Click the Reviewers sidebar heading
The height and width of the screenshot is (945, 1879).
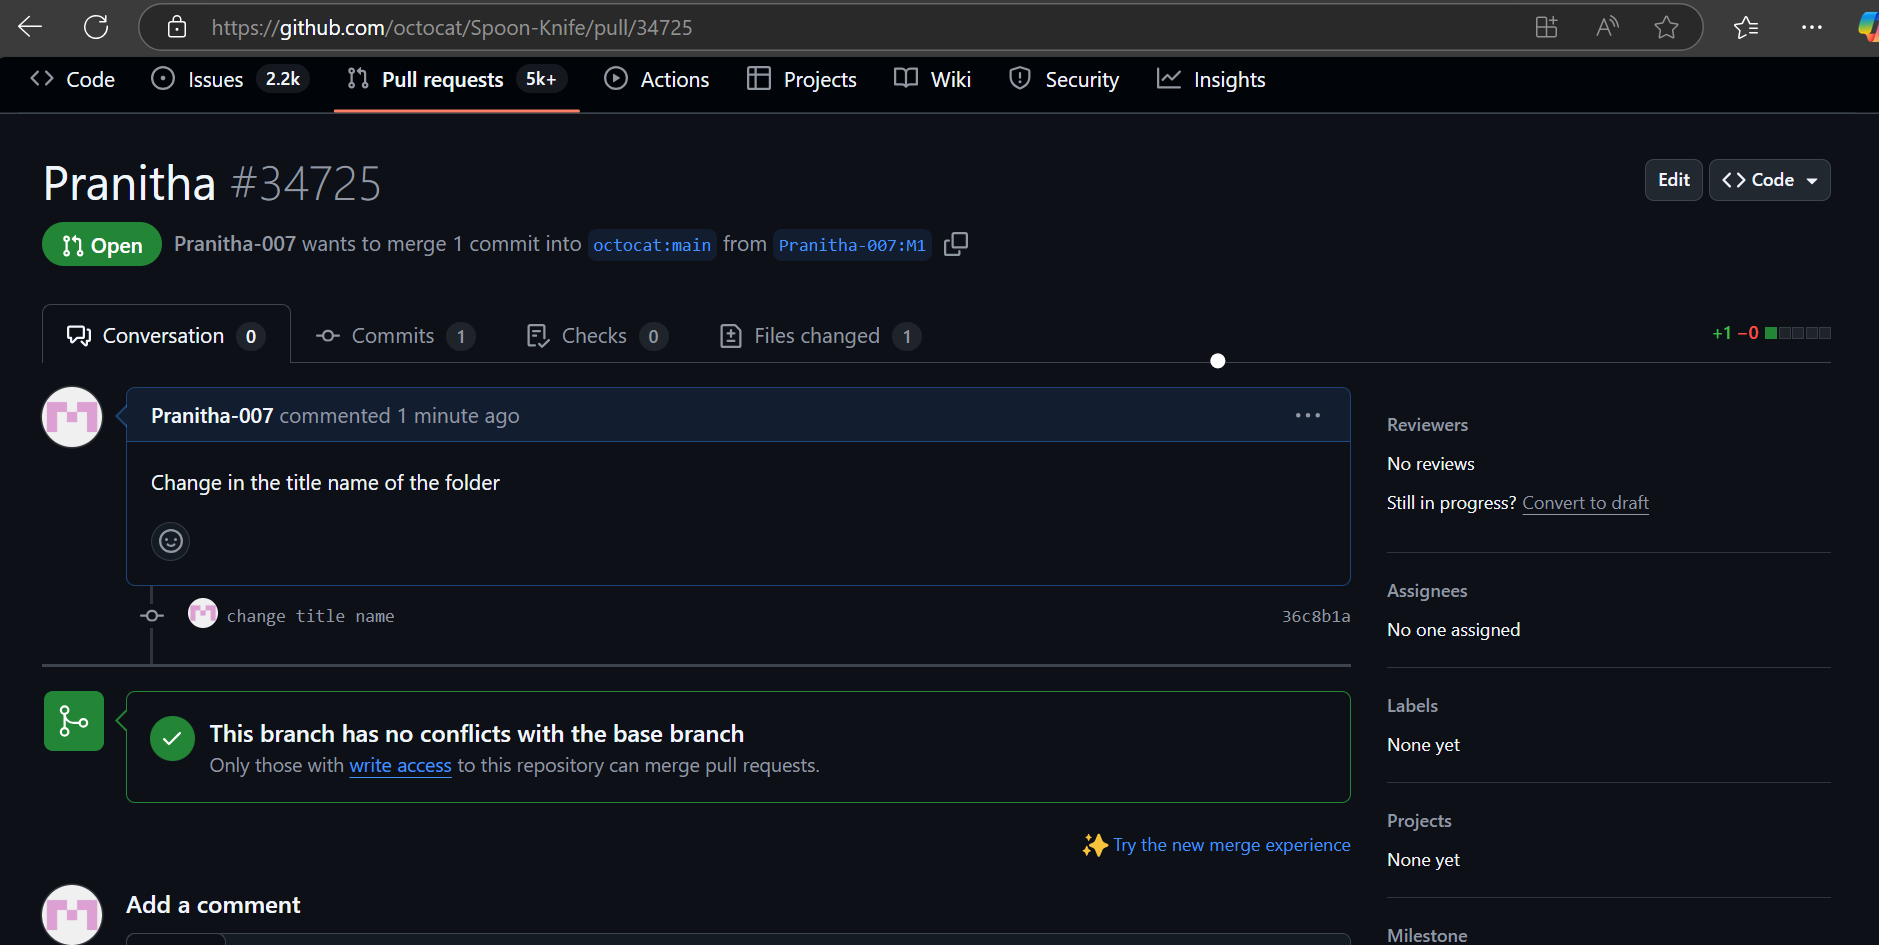point(1427,425)
